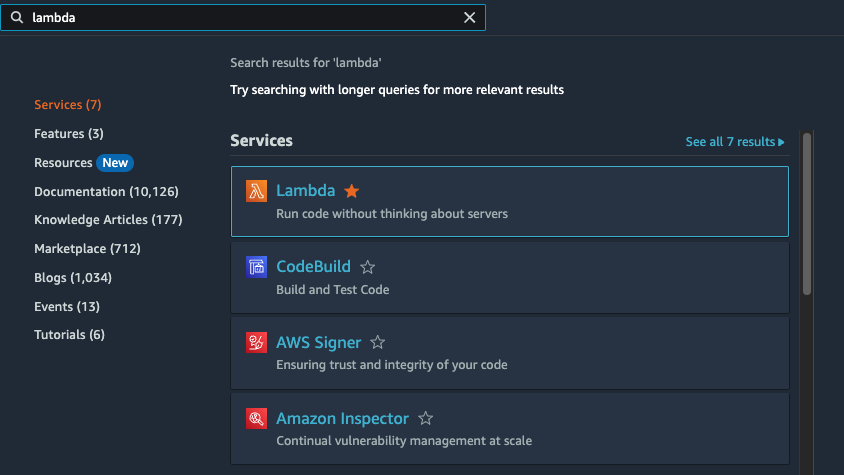Favorite CodeBuild with its star
This screenshot has width=844, height=475.
(x=368, y=267)
